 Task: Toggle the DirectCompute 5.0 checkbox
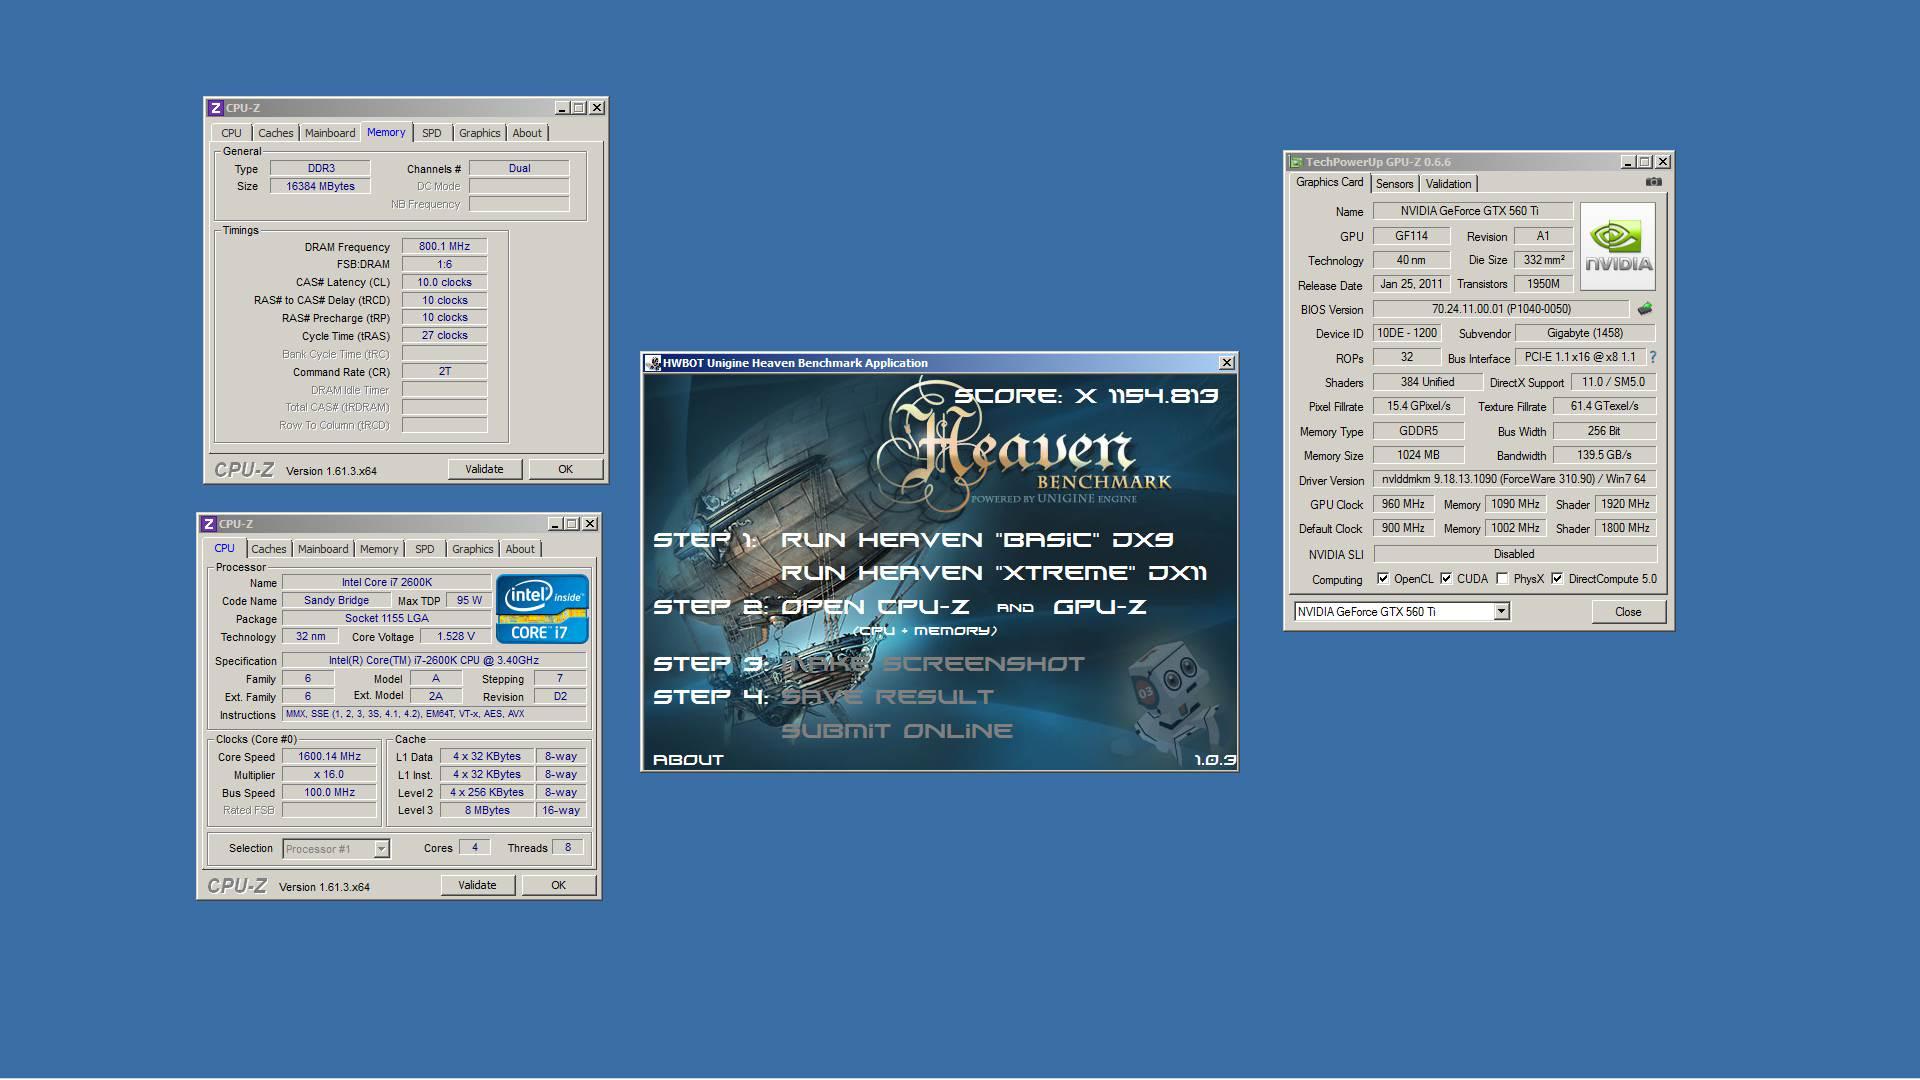1557,579
